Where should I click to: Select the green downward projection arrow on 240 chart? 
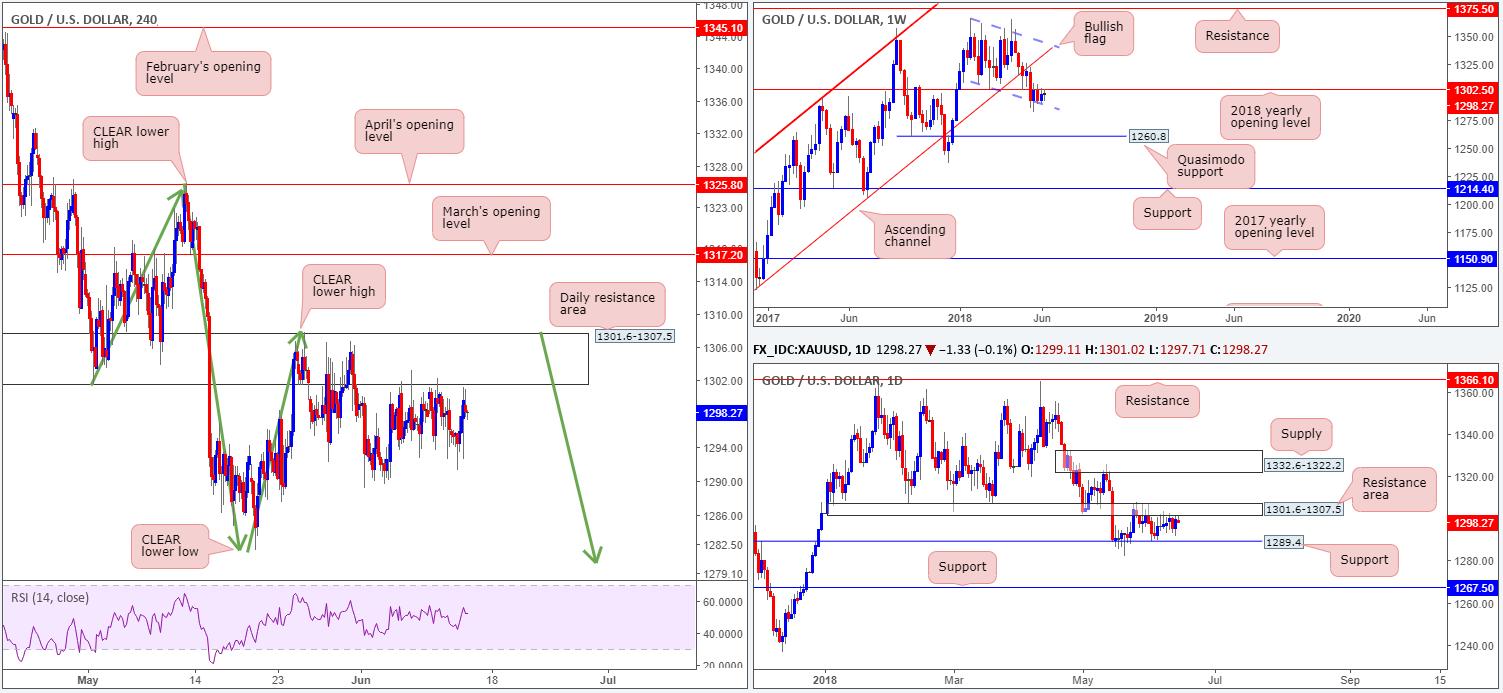[x=568, y=447]
